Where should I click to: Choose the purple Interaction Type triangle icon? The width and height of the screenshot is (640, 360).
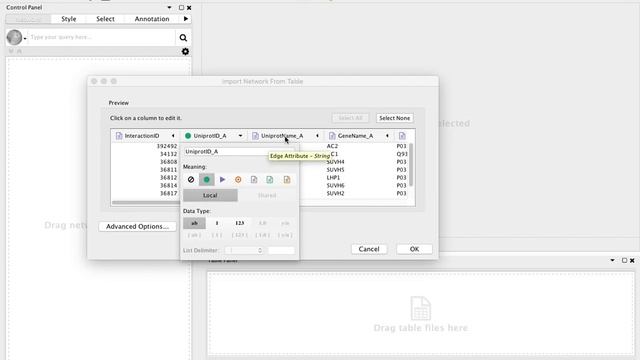222,180
